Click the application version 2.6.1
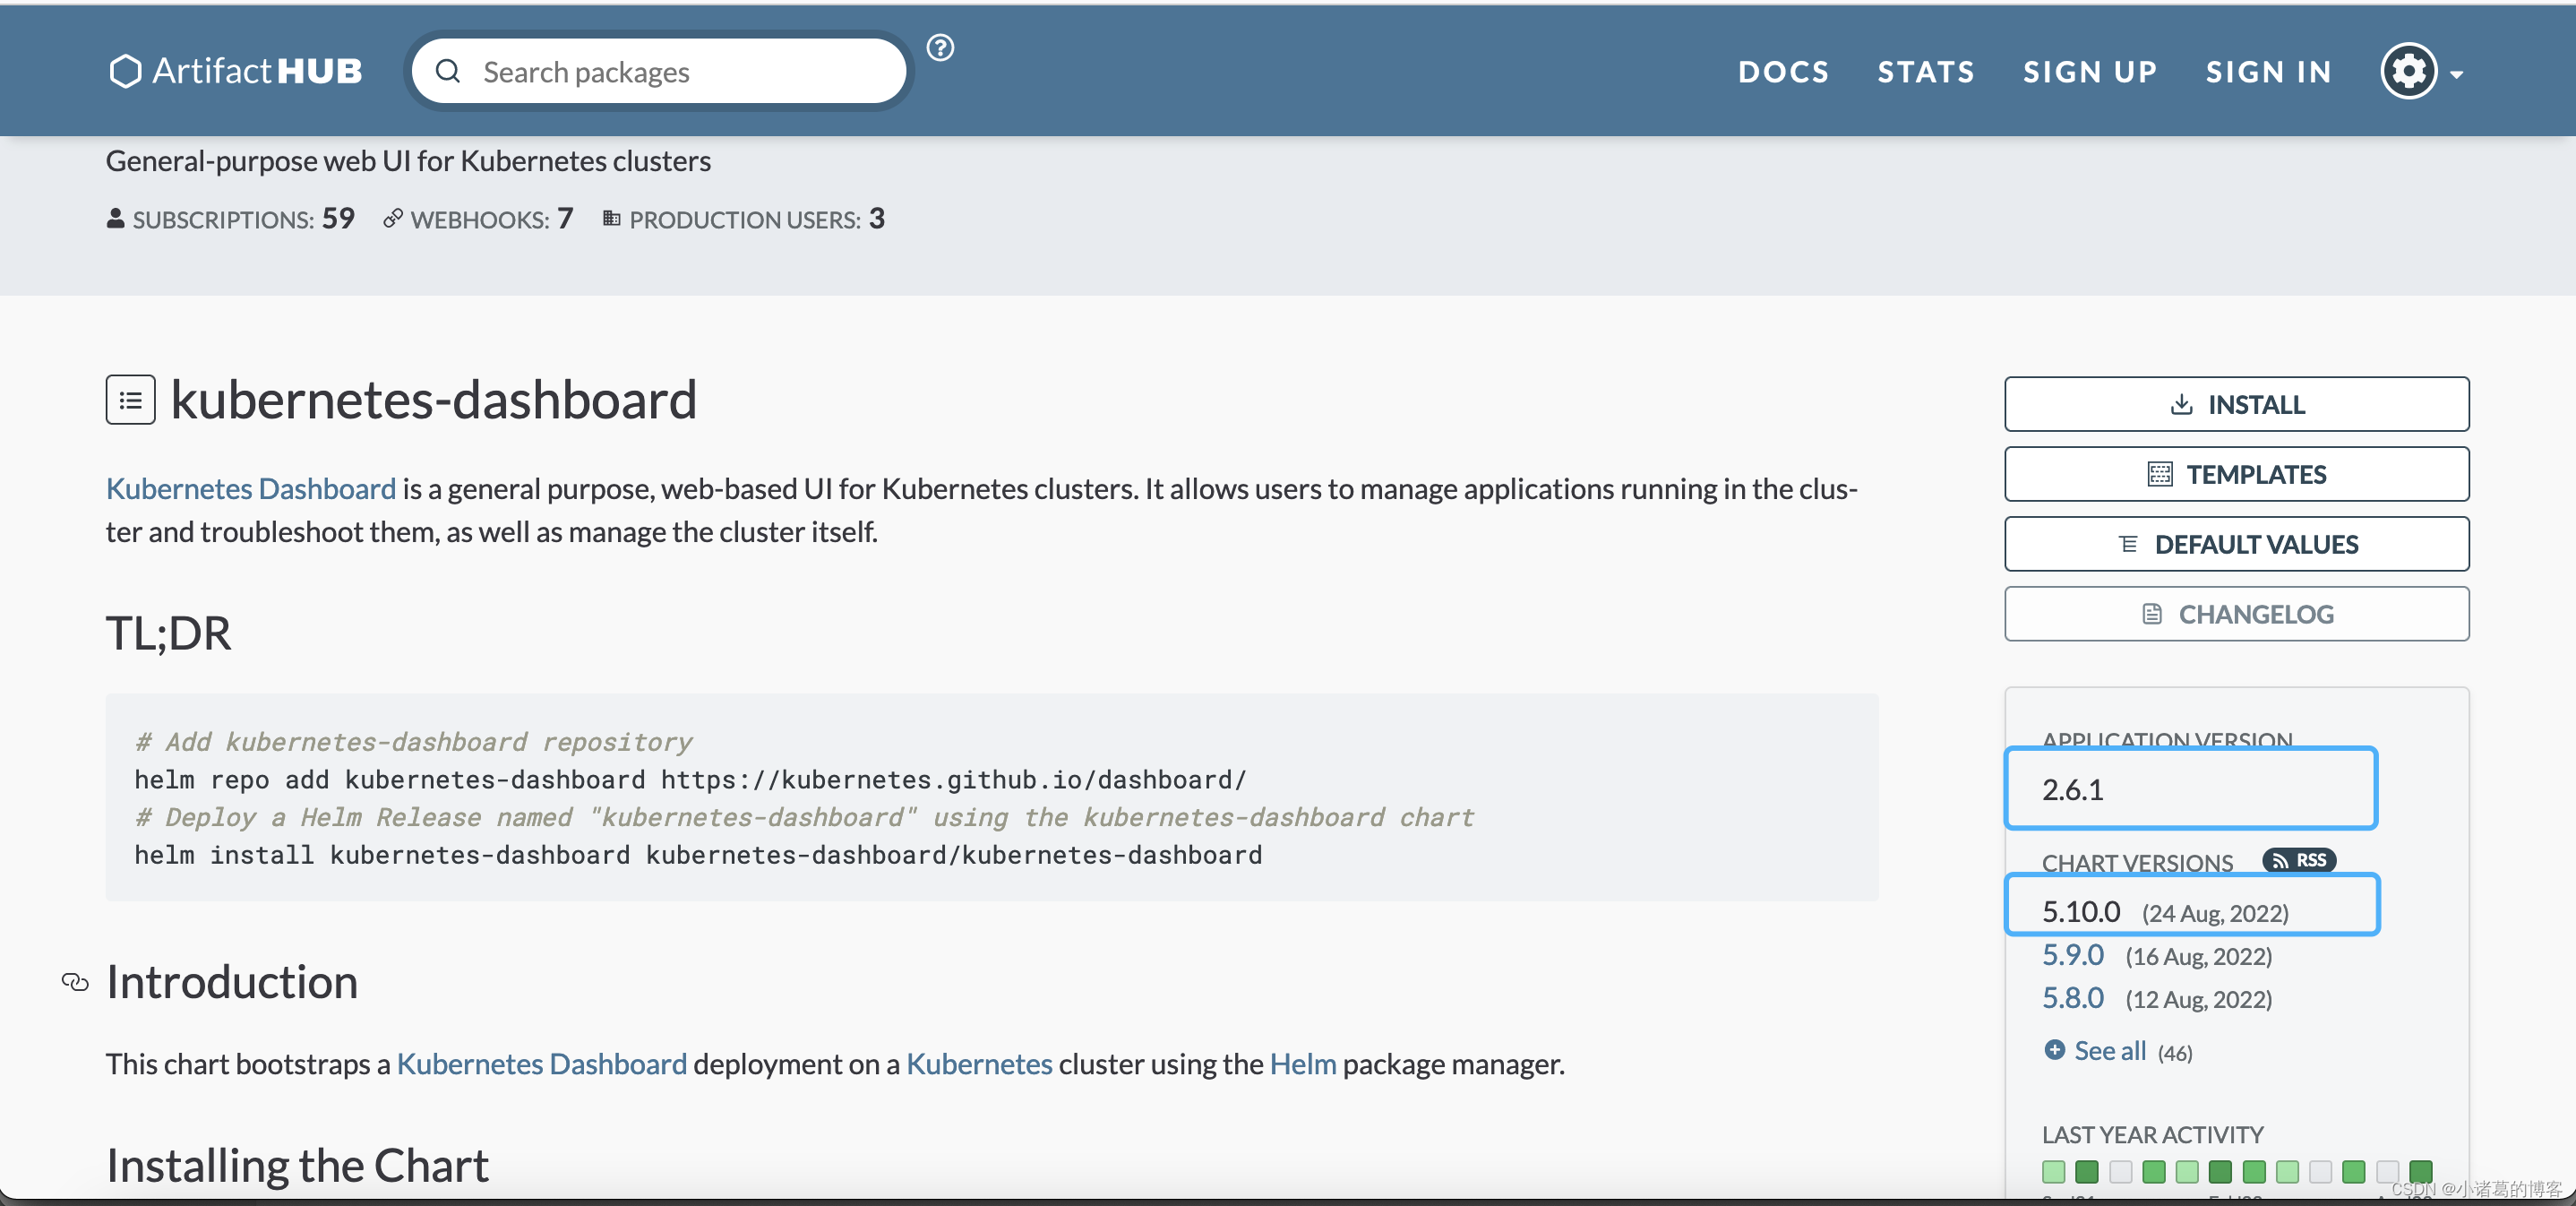 coord(2072,789)
